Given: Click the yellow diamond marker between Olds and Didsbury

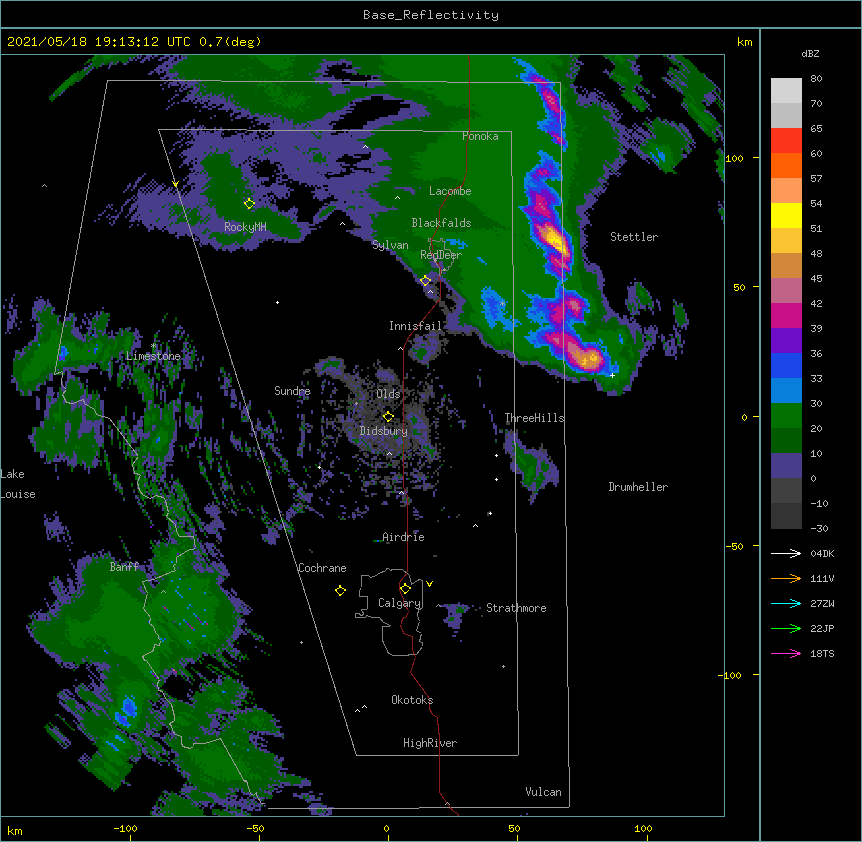Looking at the screenshot, I should tap(388, 416).
